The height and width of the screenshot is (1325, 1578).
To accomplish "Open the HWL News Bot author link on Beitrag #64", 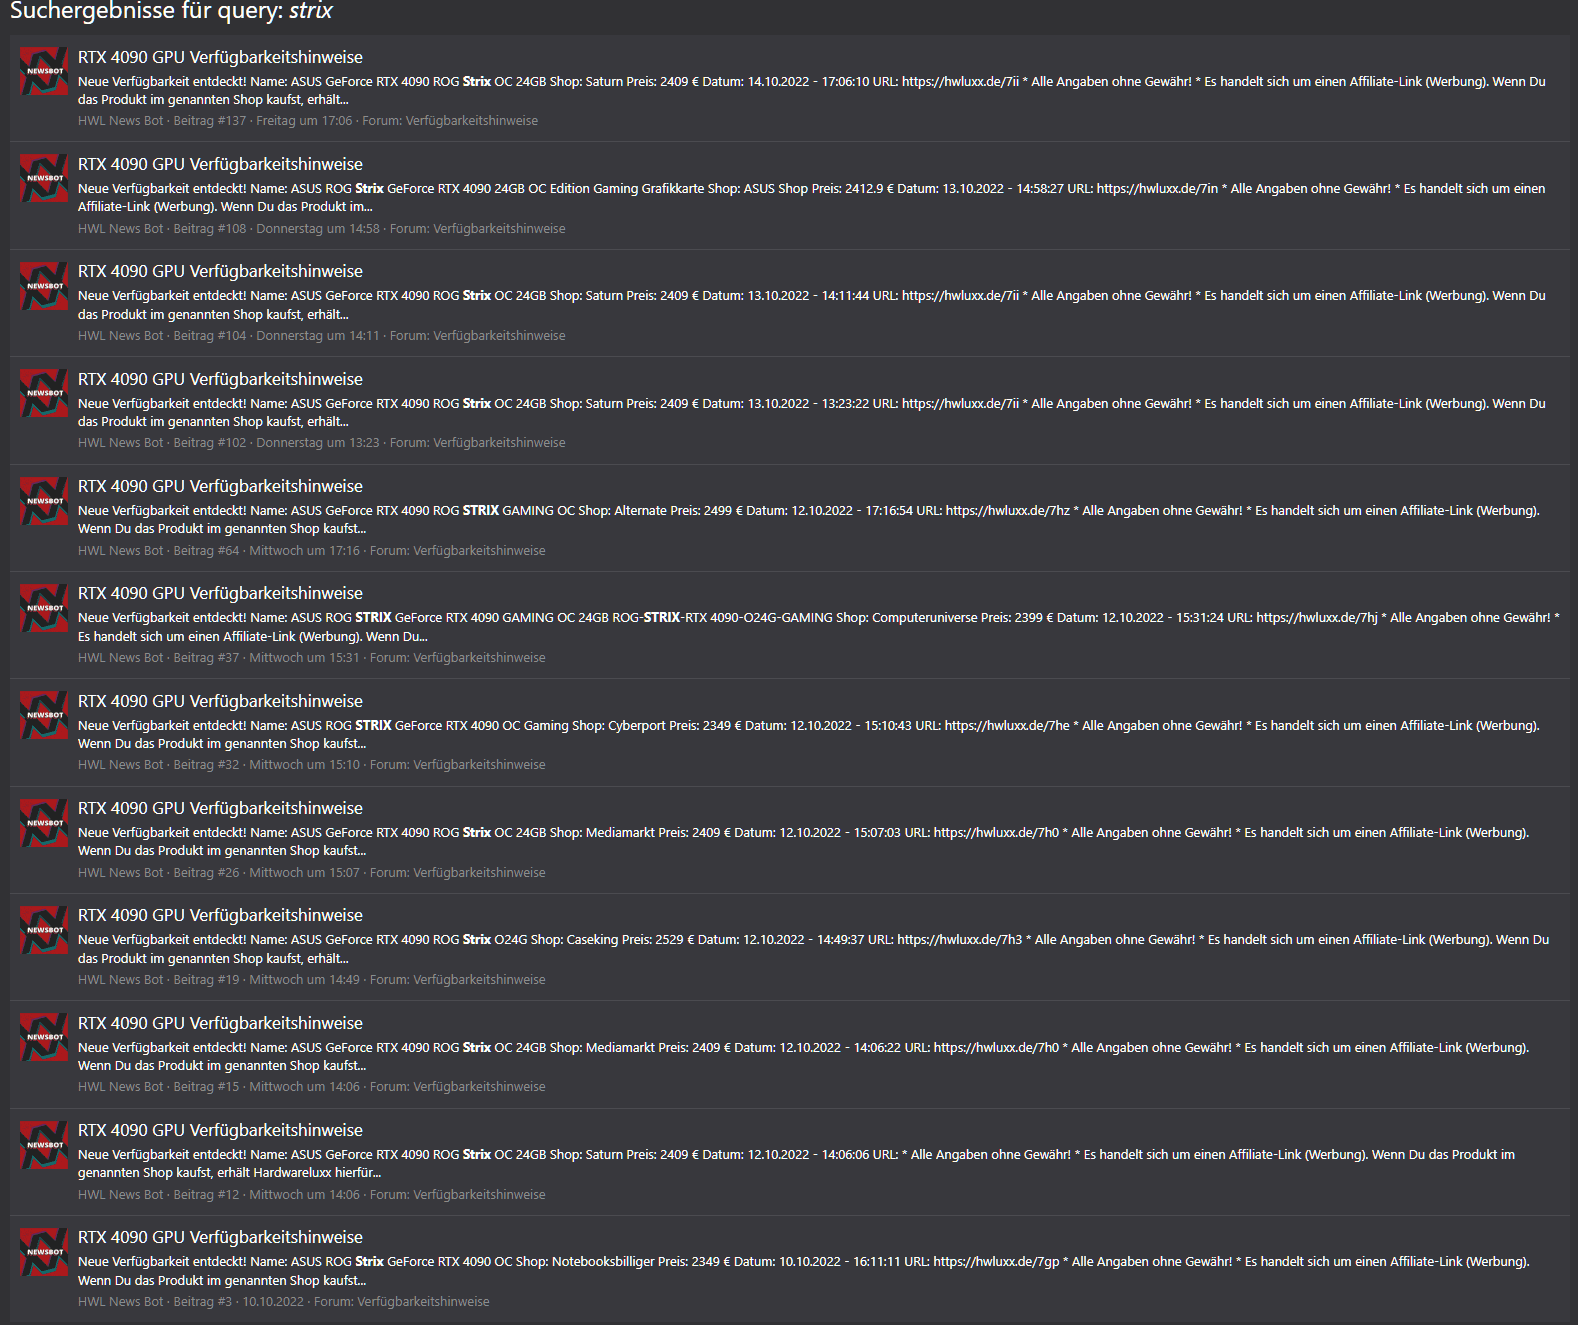I will [x=120, y=551].
